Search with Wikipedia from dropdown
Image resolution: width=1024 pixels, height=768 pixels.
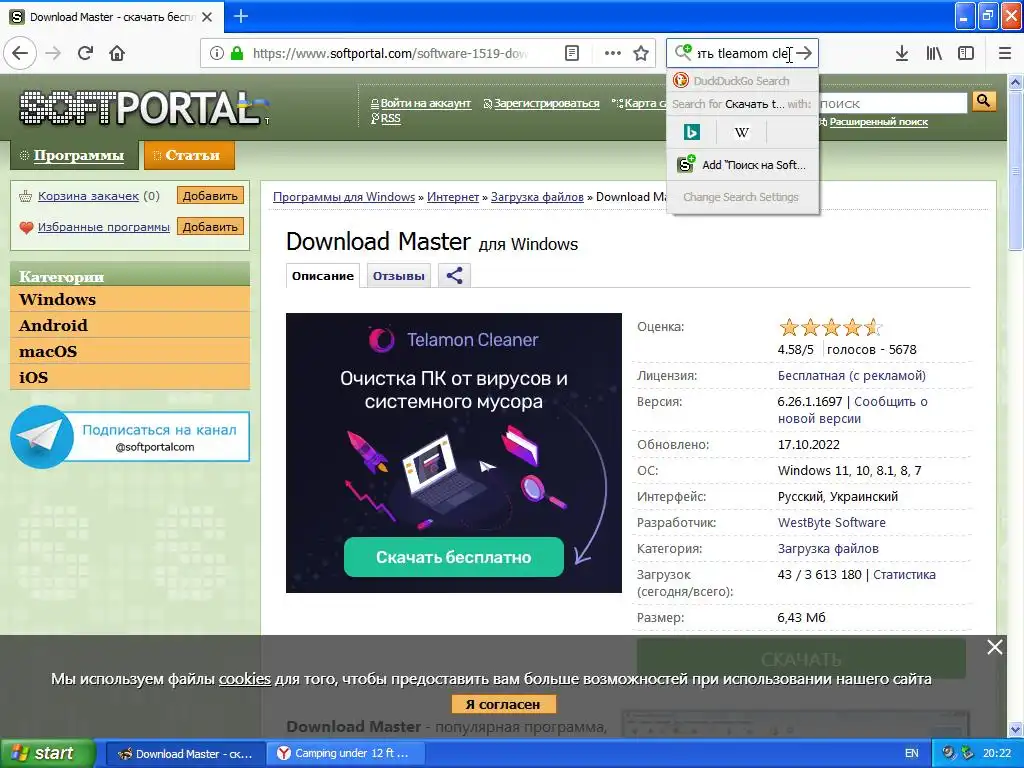click(741, 133)
